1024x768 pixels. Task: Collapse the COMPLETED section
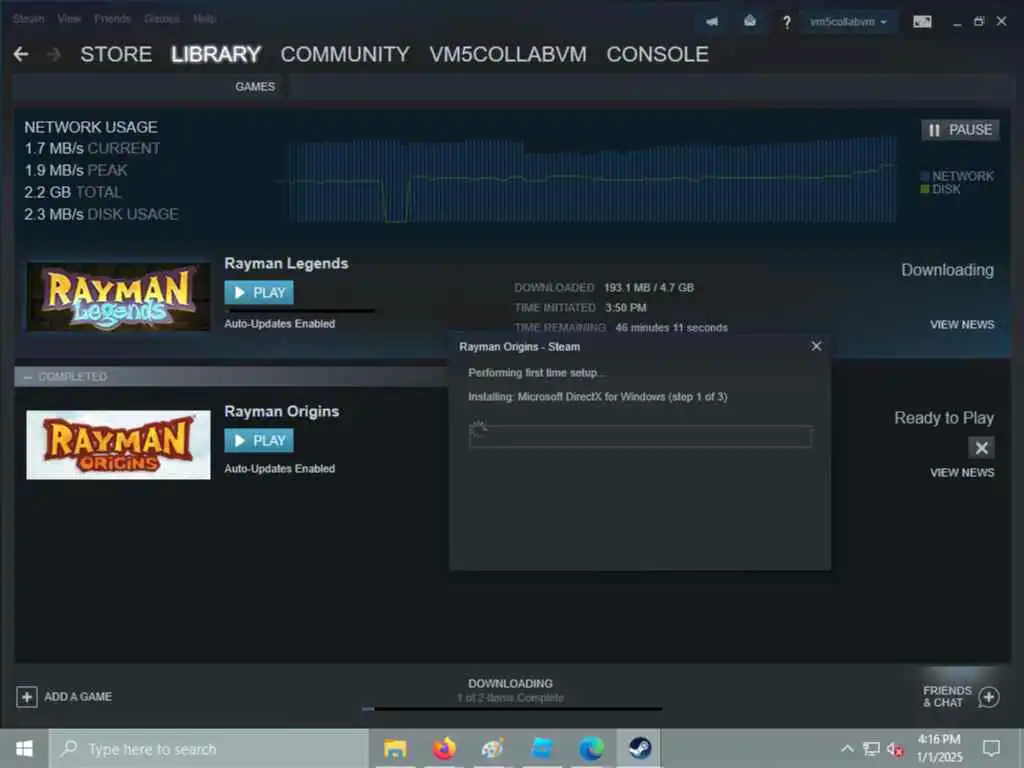pyautogui.click(x=28, y=377)
